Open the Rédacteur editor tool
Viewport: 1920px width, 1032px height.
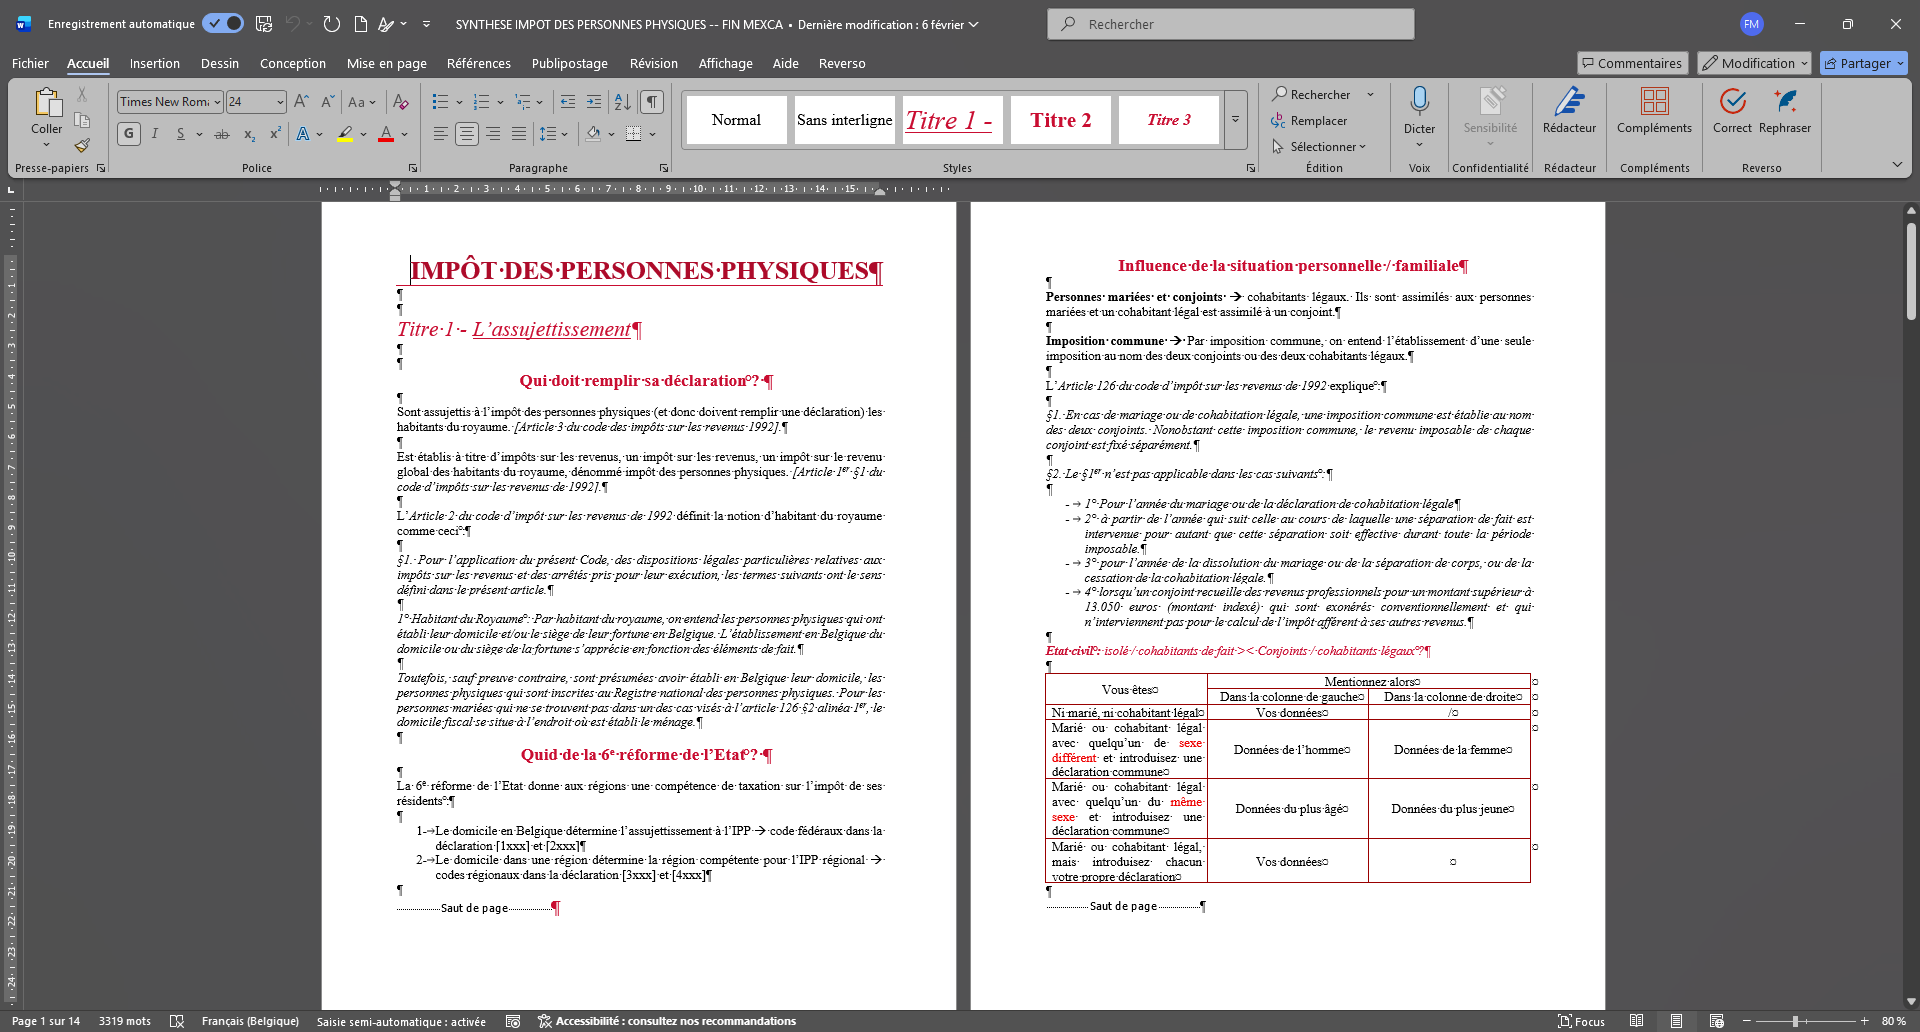coord(1569,110)
